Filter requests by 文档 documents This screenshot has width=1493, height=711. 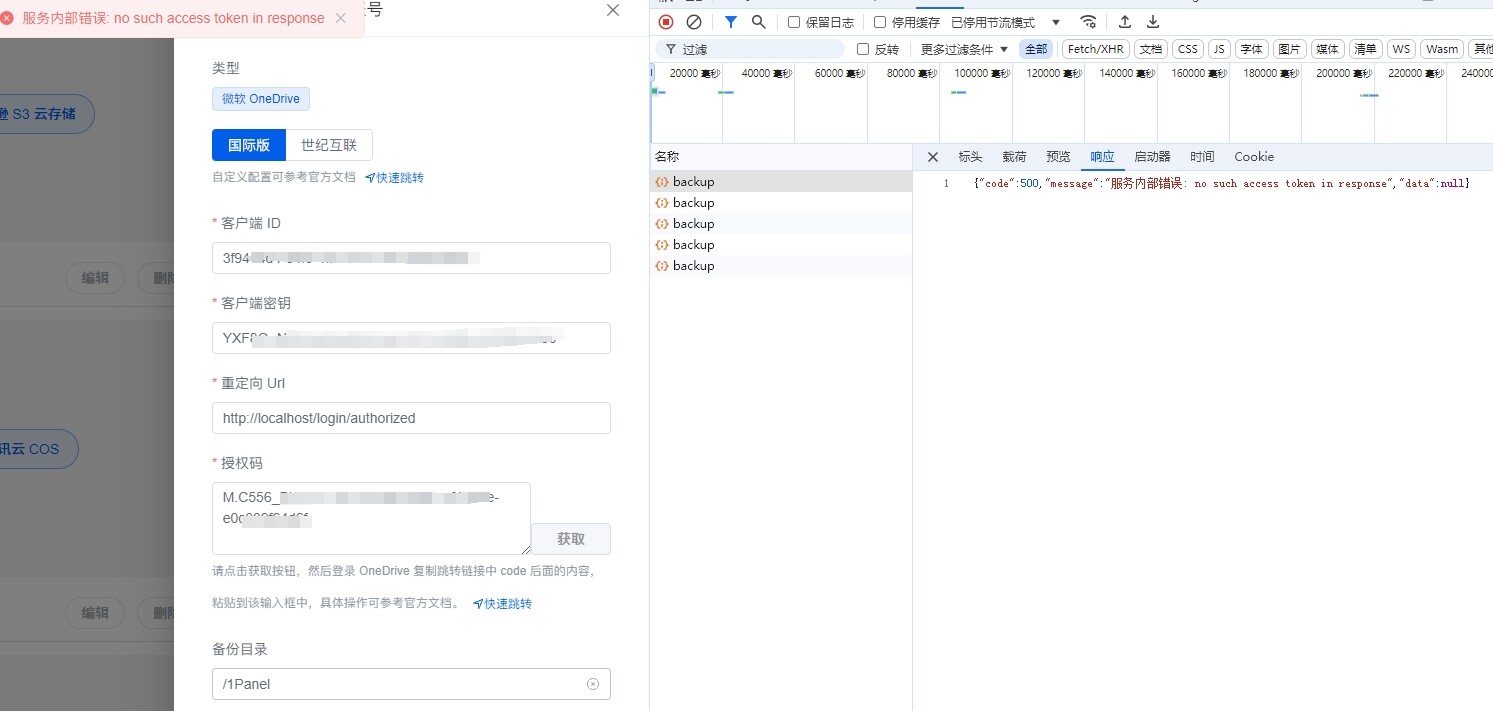pos(1151,49)
